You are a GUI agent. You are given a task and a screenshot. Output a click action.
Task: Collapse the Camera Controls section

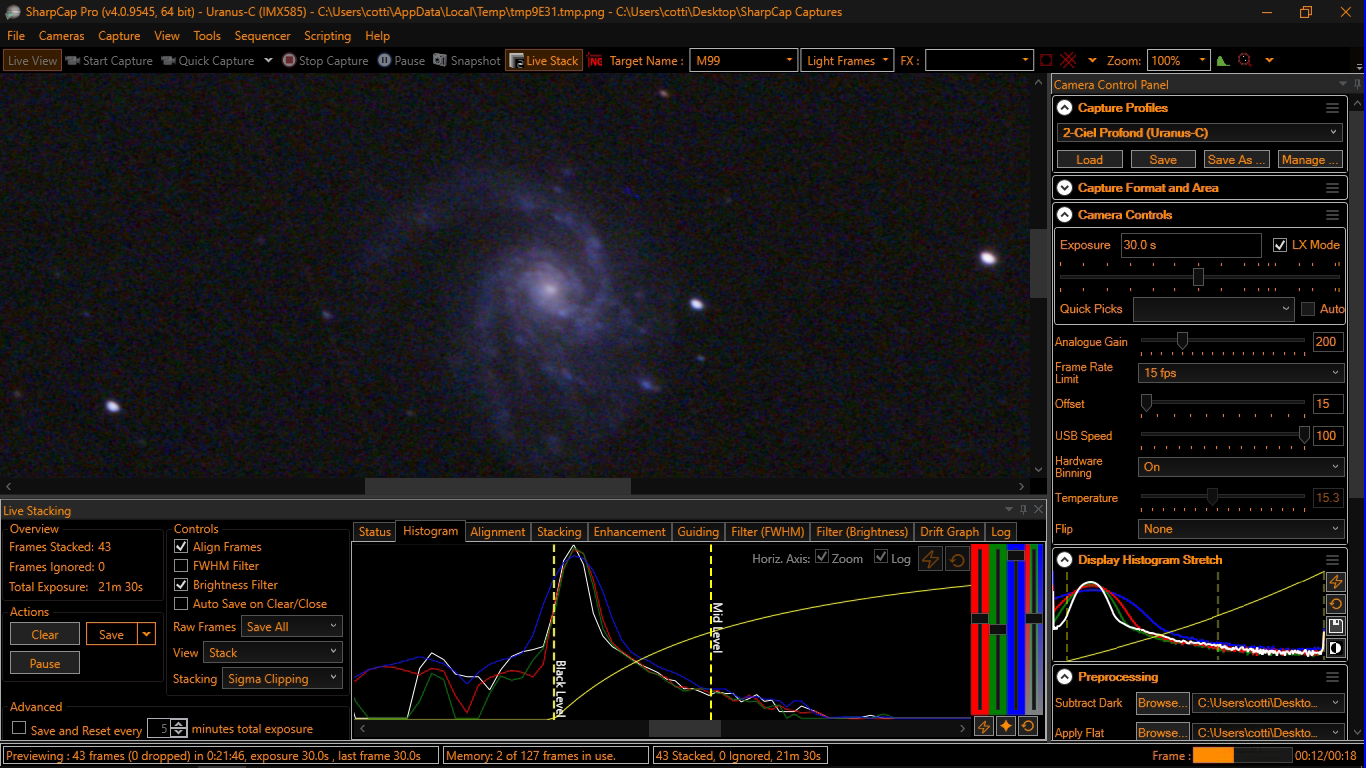click(1062, 215)
